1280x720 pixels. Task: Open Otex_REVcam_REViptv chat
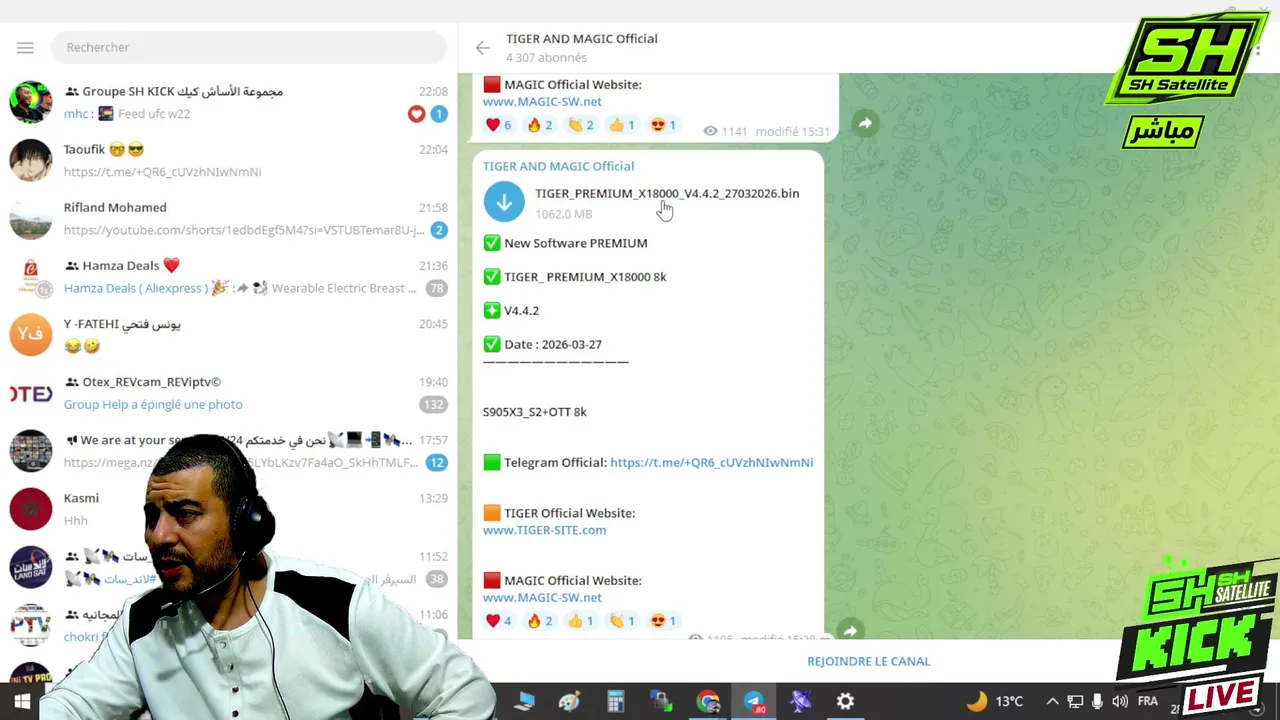(x=229, y=392)
